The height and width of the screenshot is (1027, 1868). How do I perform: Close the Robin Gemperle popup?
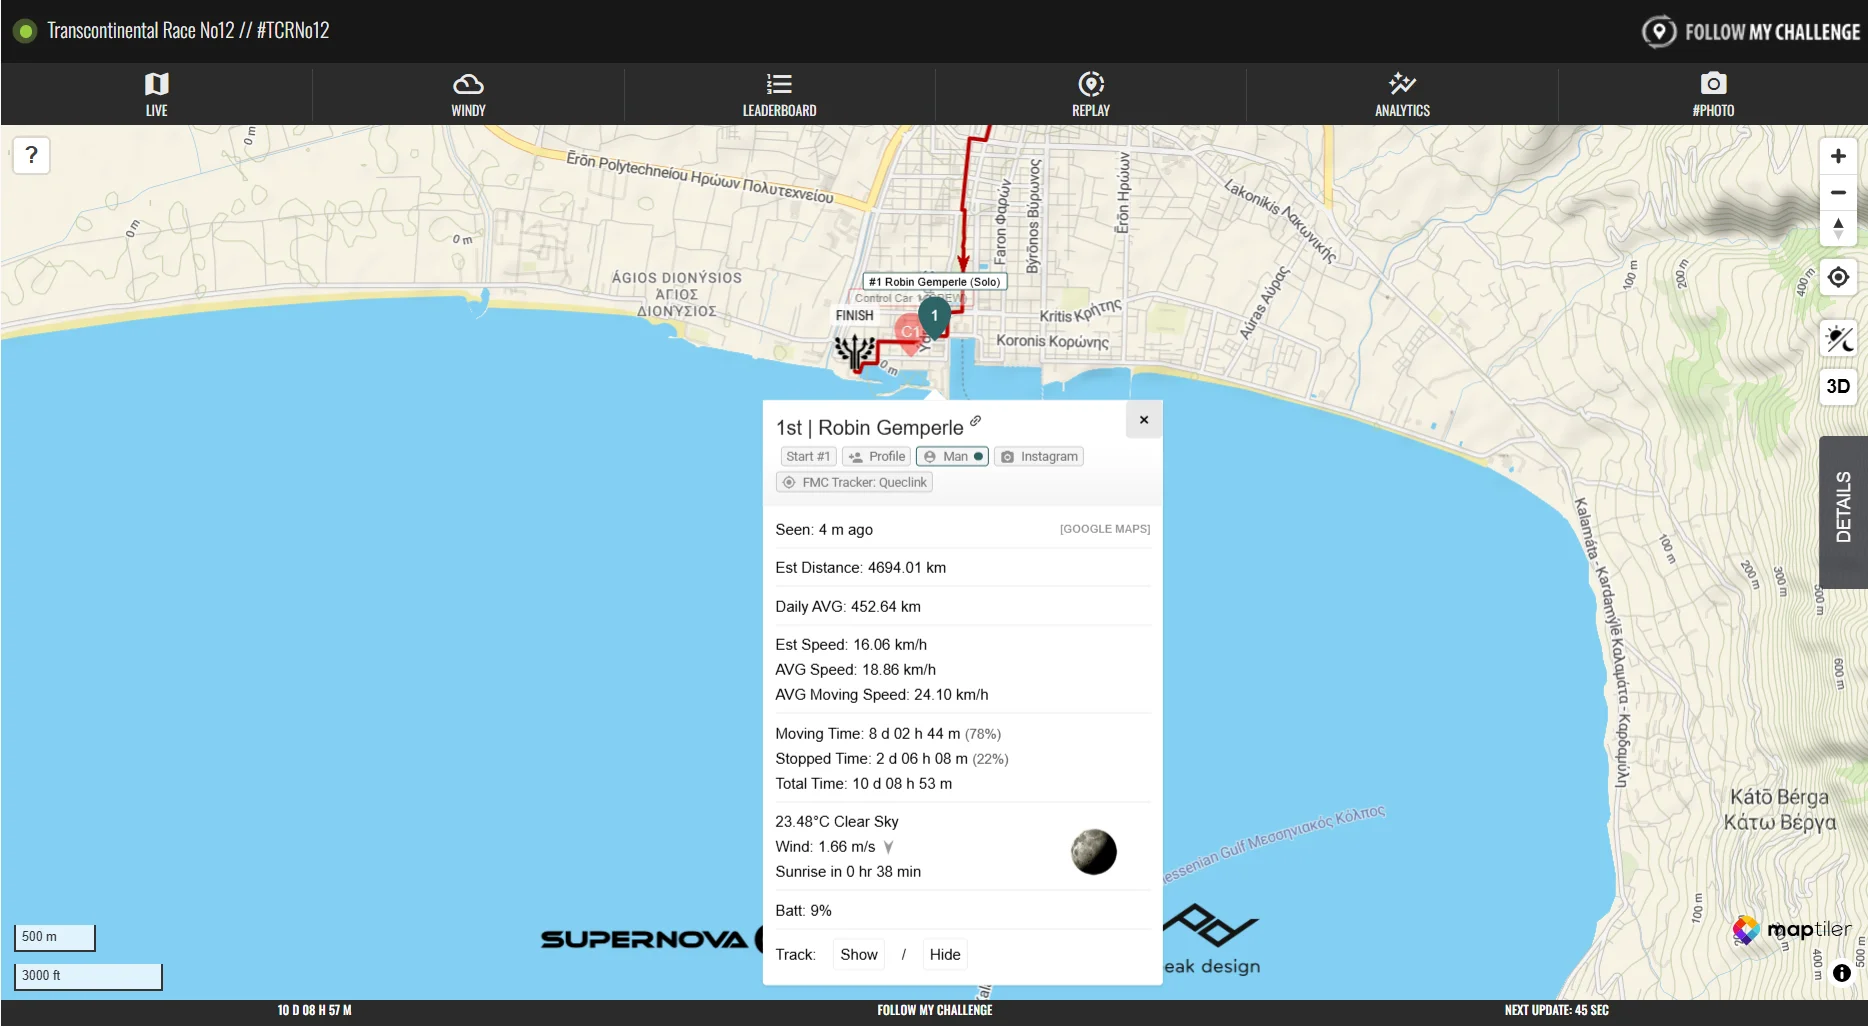1144,420
